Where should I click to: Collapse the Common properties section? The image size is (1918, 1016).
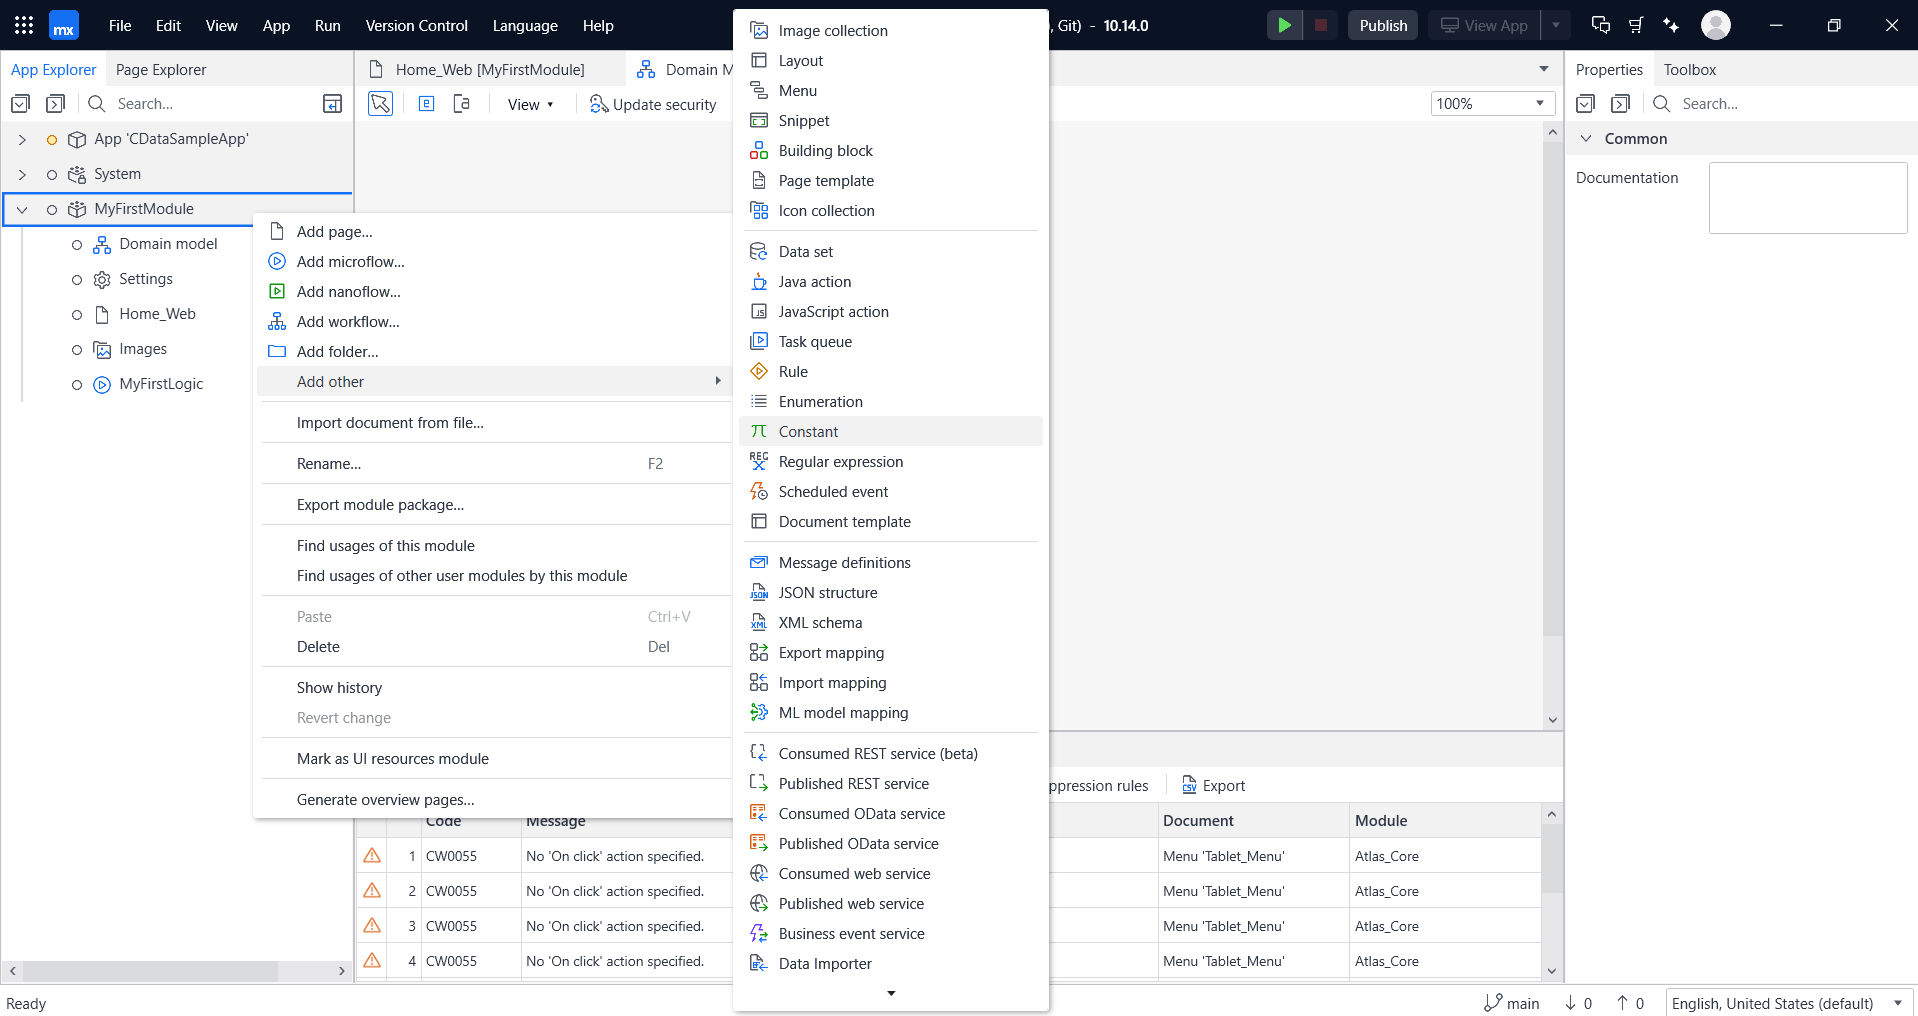click(1586, 139)
